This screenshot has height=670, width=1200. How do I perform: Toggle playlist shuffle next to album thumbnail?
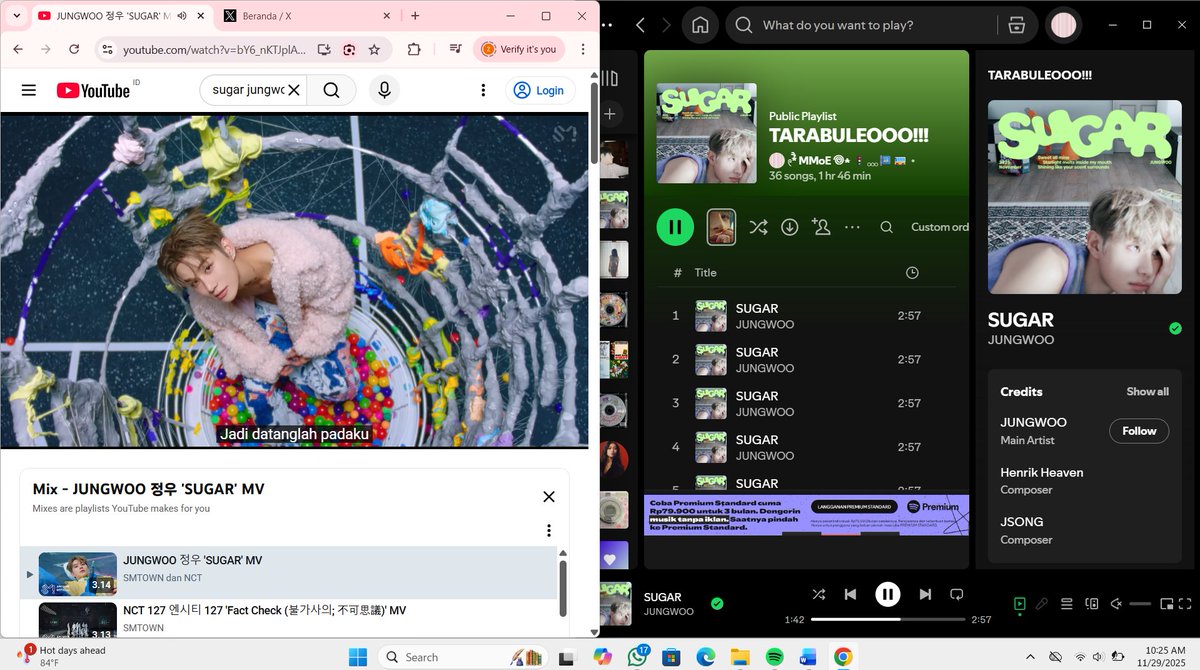coord(758,227)
